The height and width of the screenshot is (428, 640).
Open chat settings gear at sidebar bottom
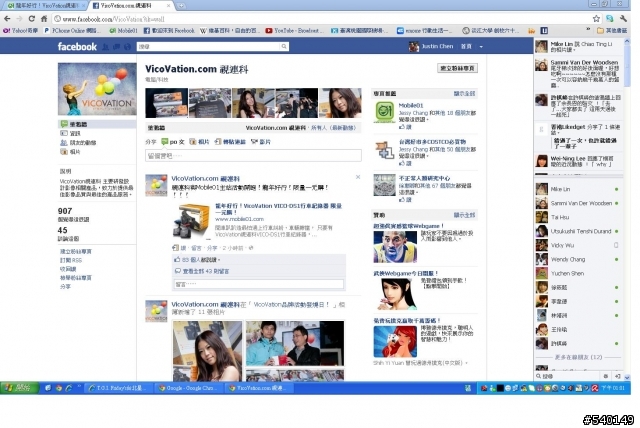click(x=606, y=376)
